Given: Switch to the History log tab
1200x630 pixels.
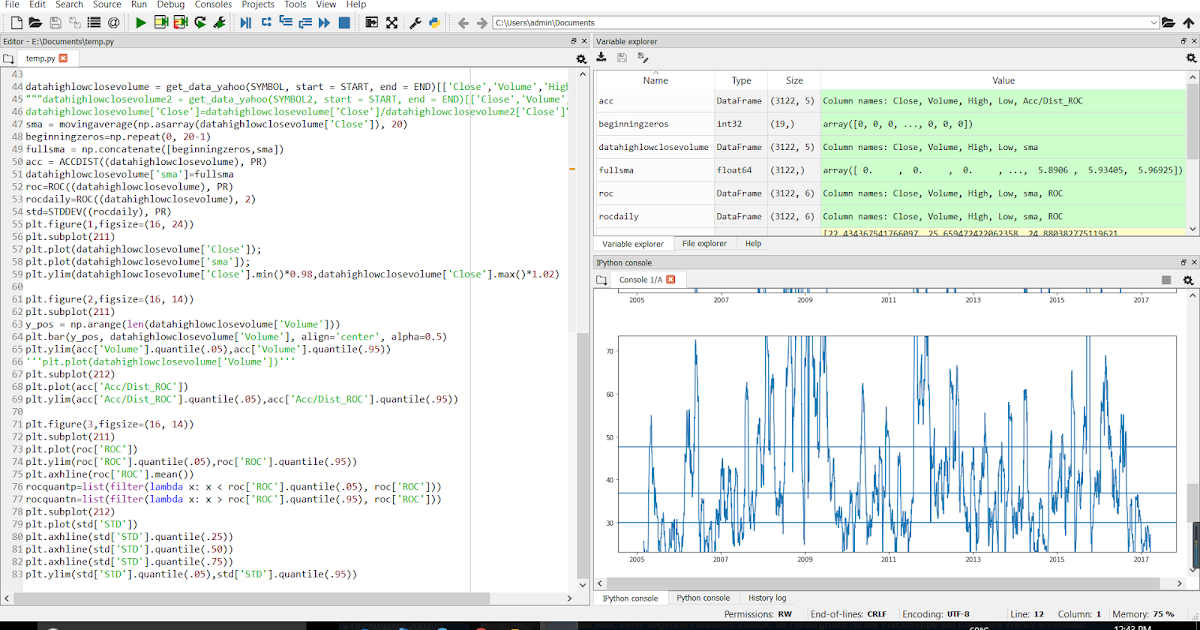Looking at the screenshot, I should (766, 598).
